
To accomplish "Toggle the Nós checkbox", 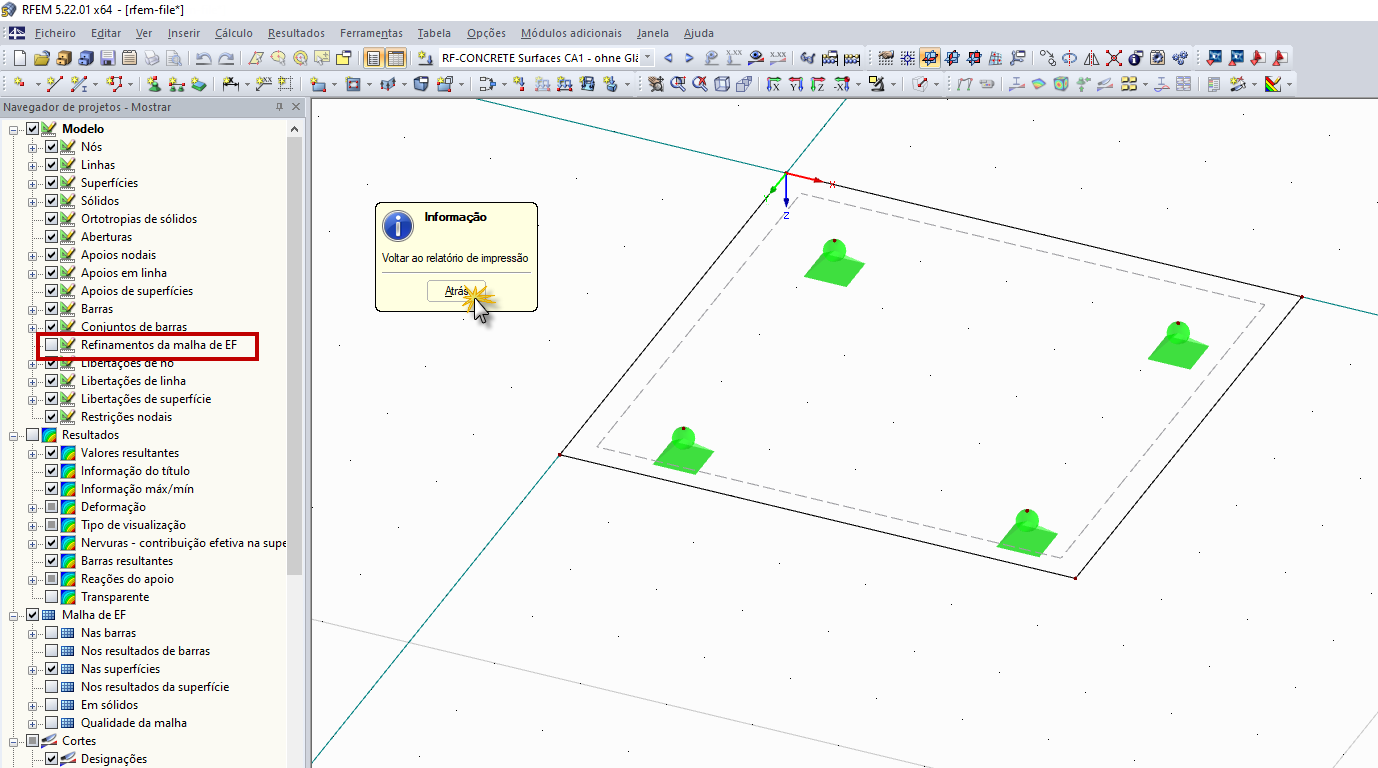I will [x=52, y=147].
